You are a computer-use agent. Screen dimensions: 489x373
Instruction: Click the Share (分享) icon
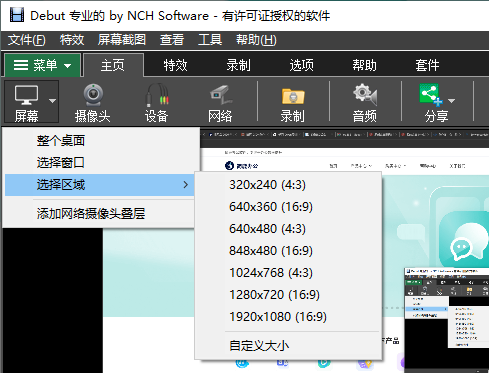431,95
